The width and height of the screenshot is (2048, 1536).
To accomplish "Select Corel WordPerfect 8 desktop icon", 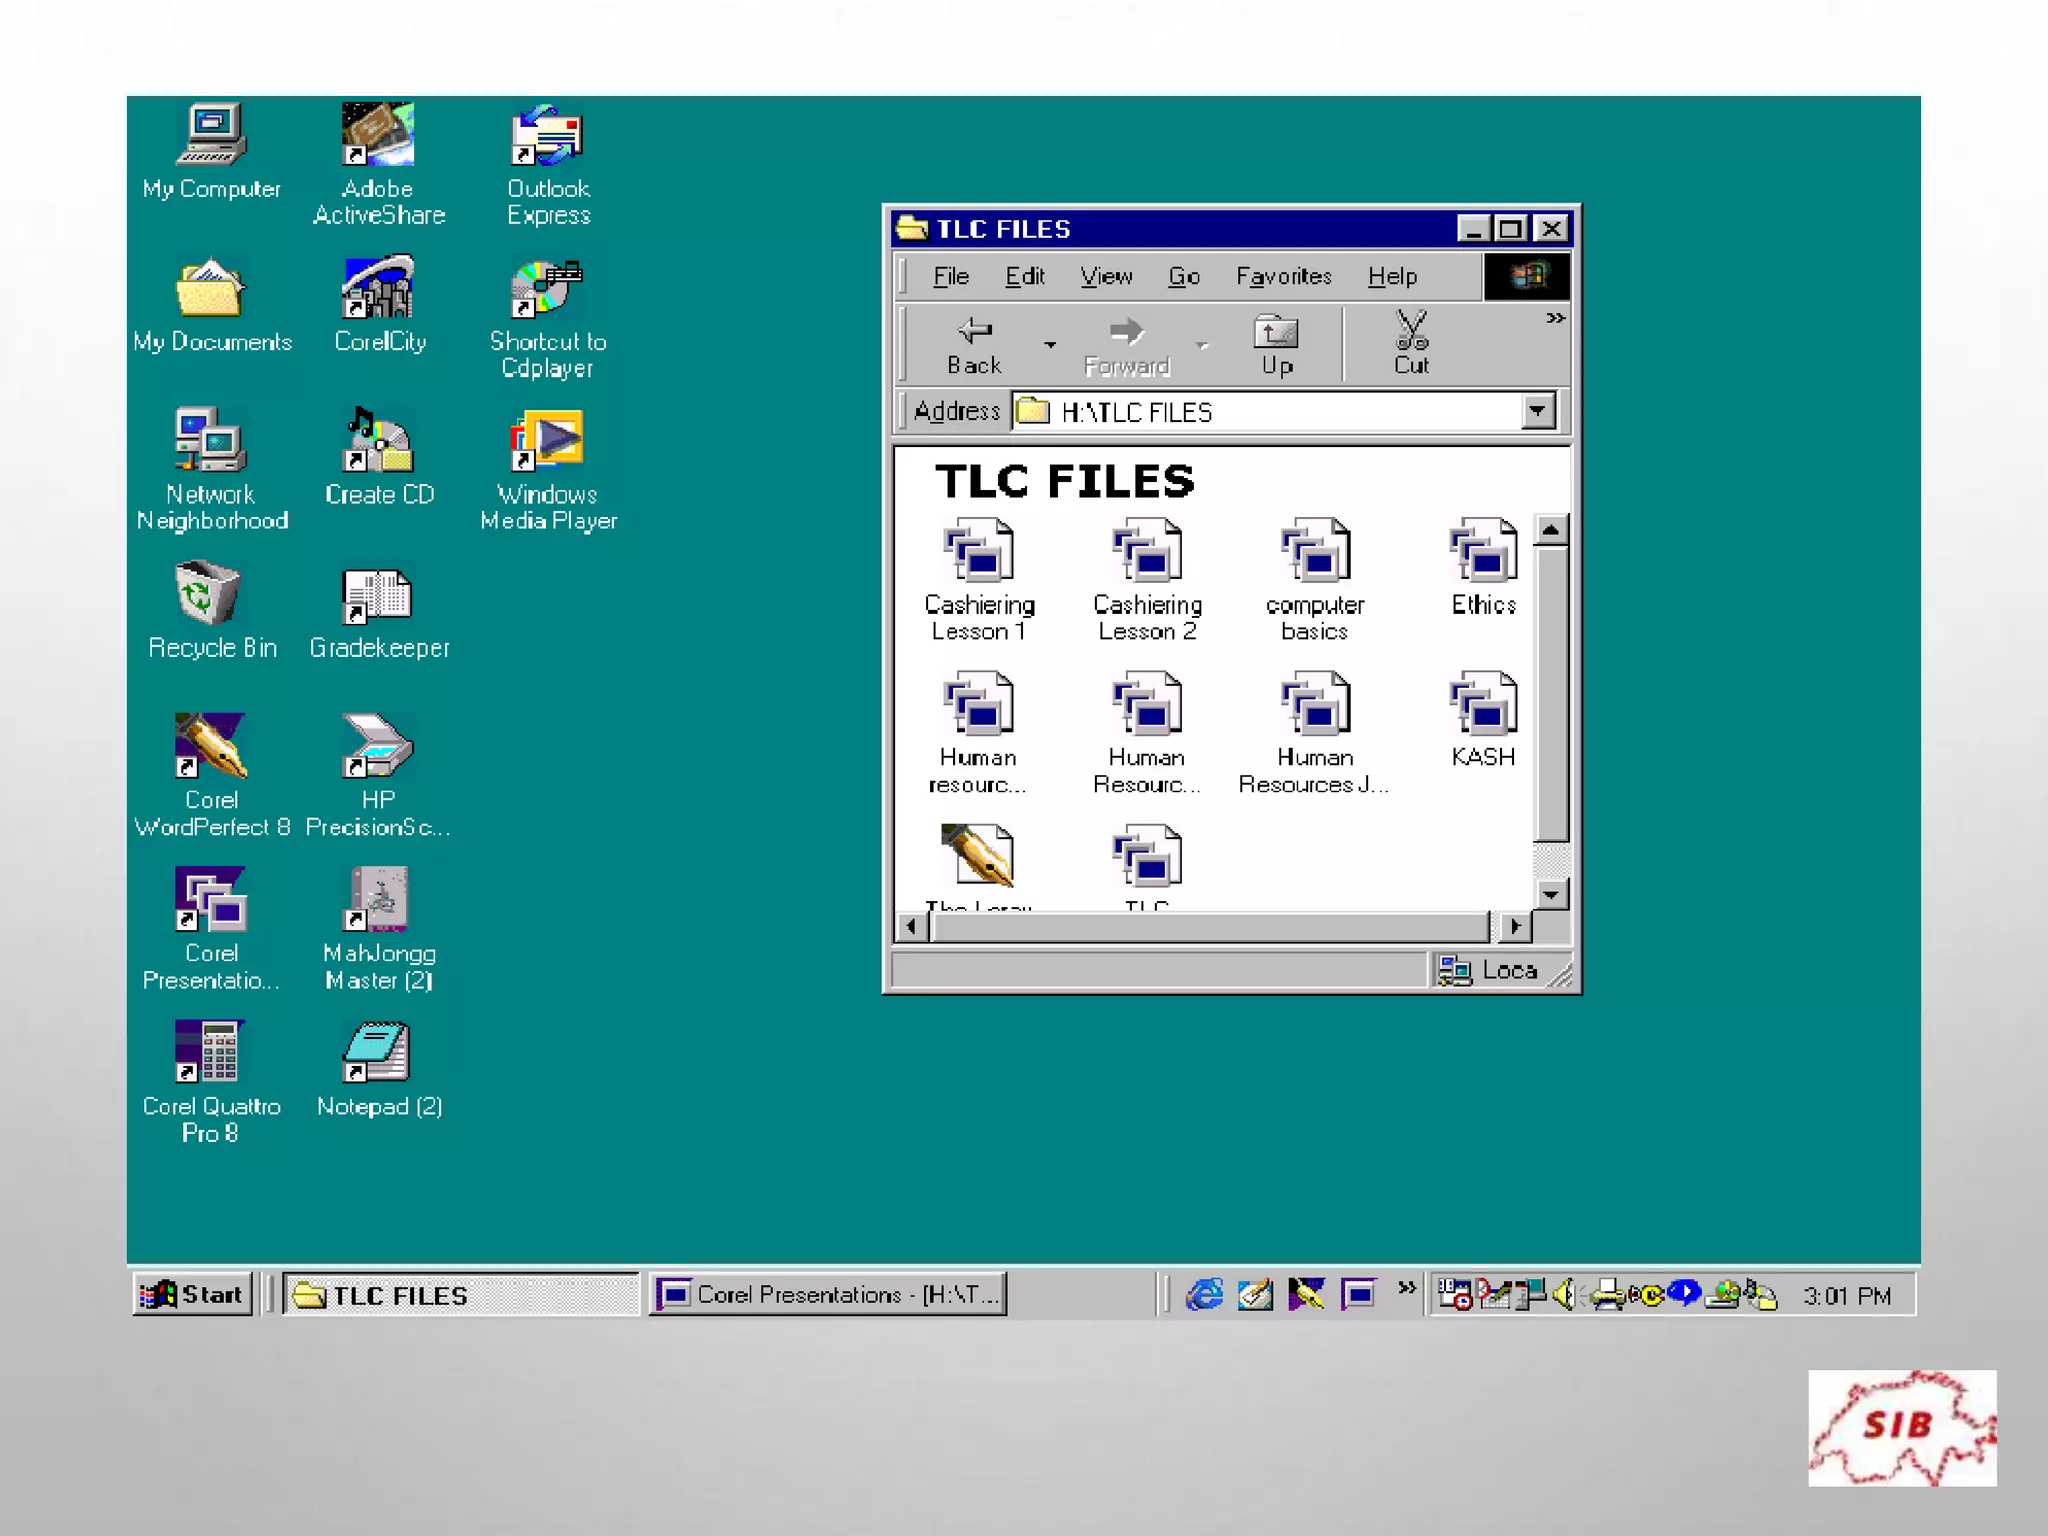I will (210, 747).
